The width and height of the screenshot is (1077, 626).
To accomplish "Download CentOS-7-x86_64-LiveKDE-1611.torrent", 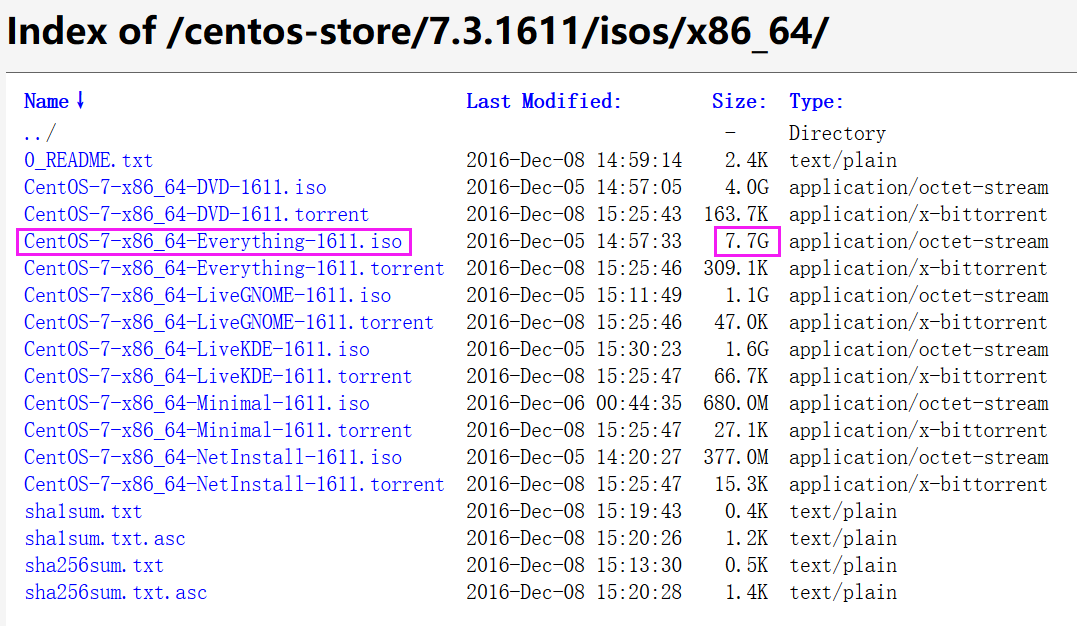I will click(x=218, y=376).
